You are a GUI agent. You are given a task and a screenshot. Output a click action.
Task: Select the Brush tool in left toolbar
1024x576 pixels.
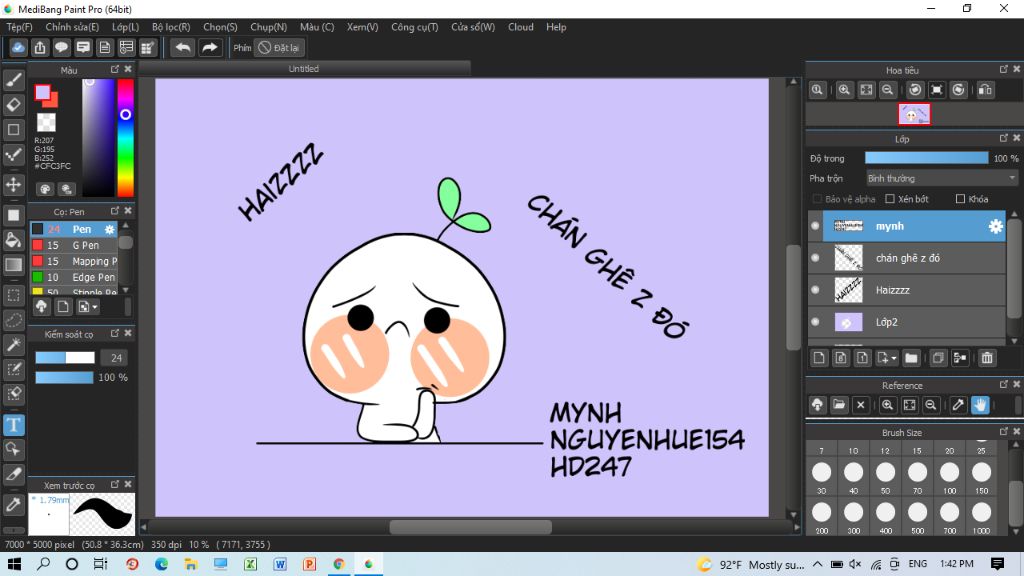click(14, 80)
